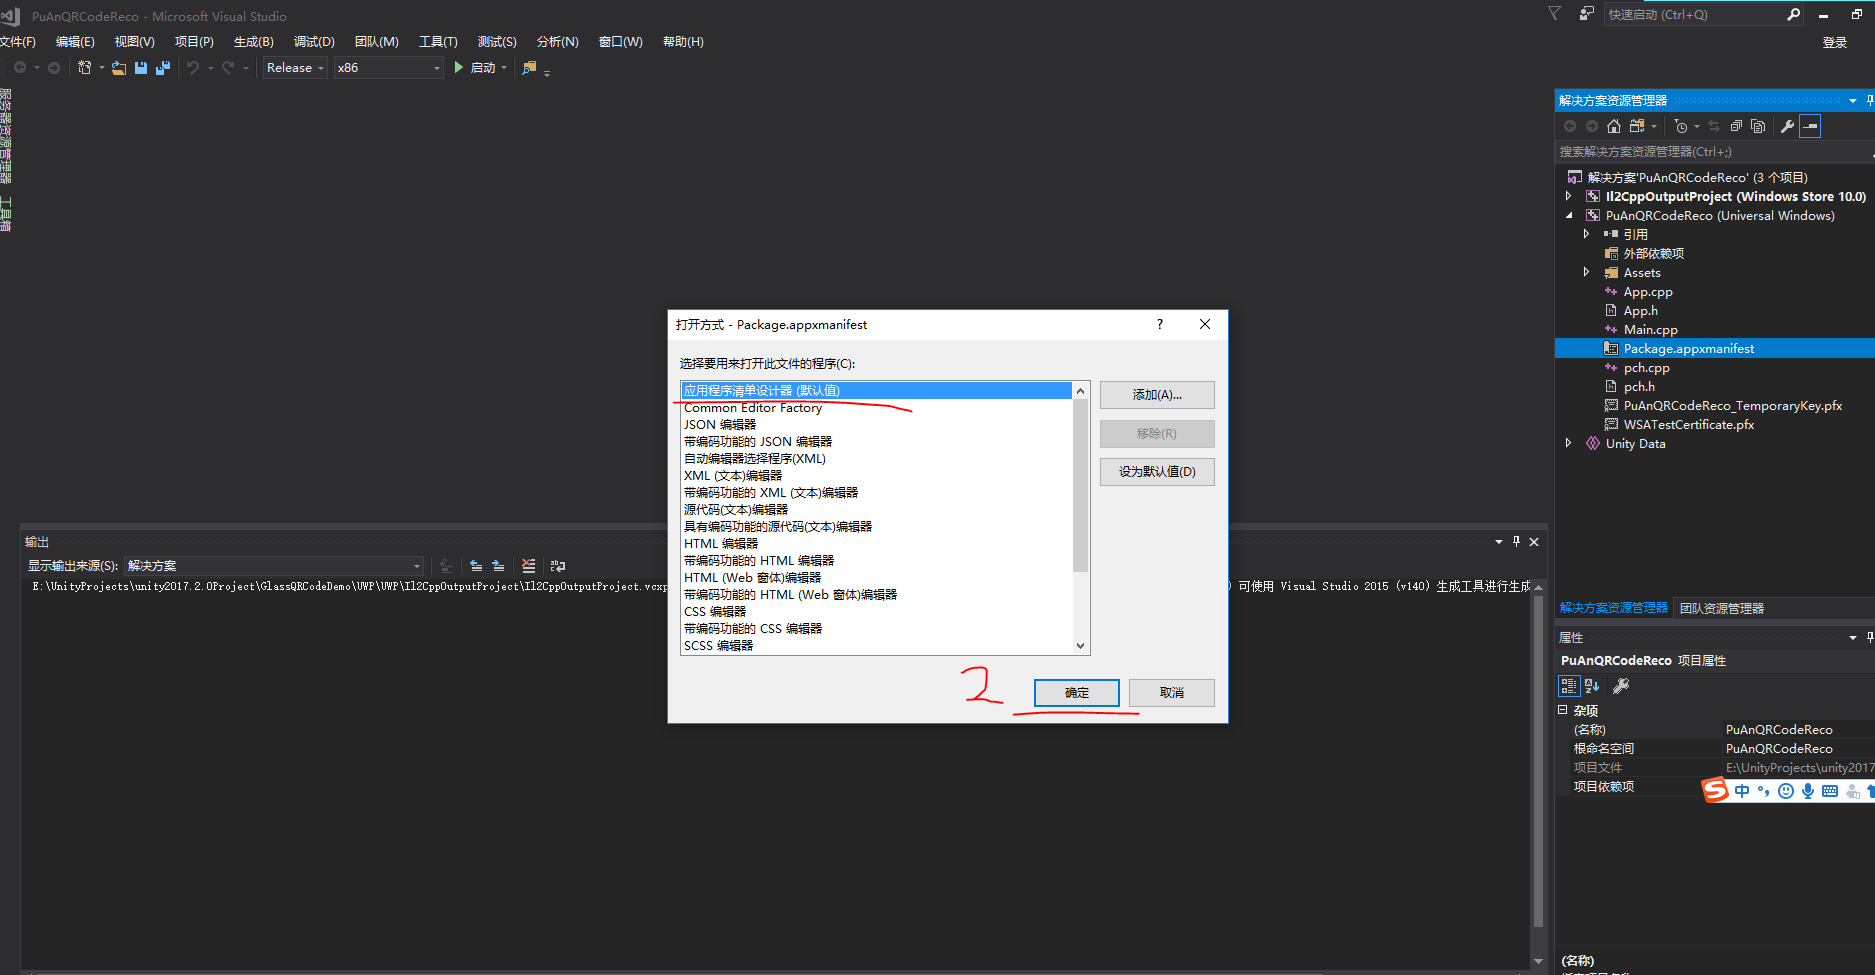
Task: Switch to the 团队资源管理器 tab
Action: [1722, 608]
